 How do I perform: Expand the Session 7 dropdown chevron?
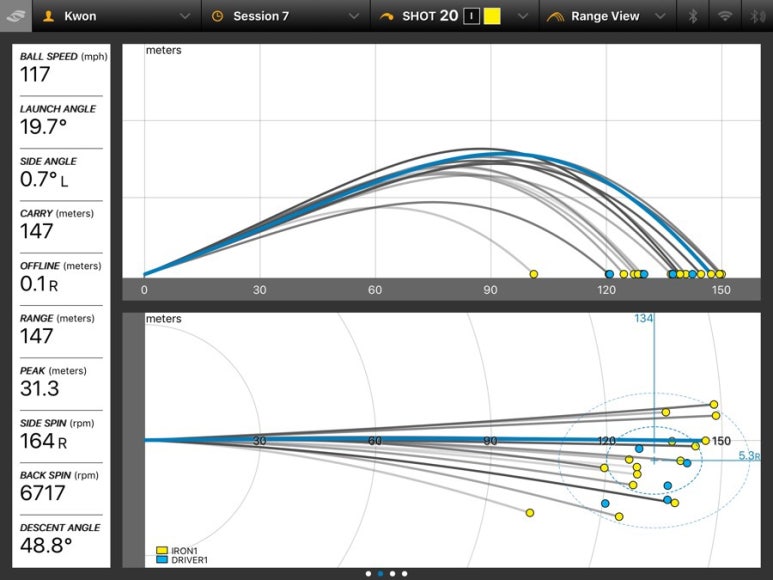tap(354, 16)
